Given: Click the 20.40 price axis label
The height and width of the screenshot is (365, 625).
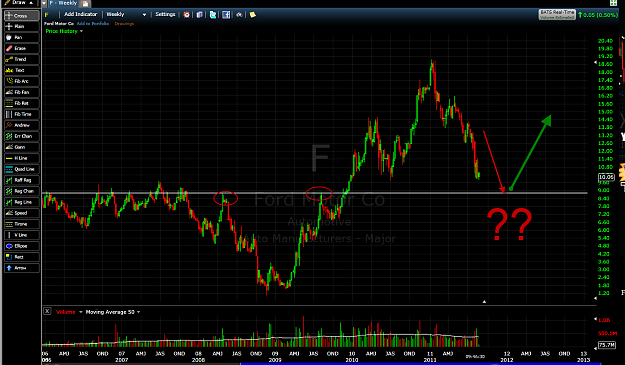Looking at the screenshot, I should [605, 41].
